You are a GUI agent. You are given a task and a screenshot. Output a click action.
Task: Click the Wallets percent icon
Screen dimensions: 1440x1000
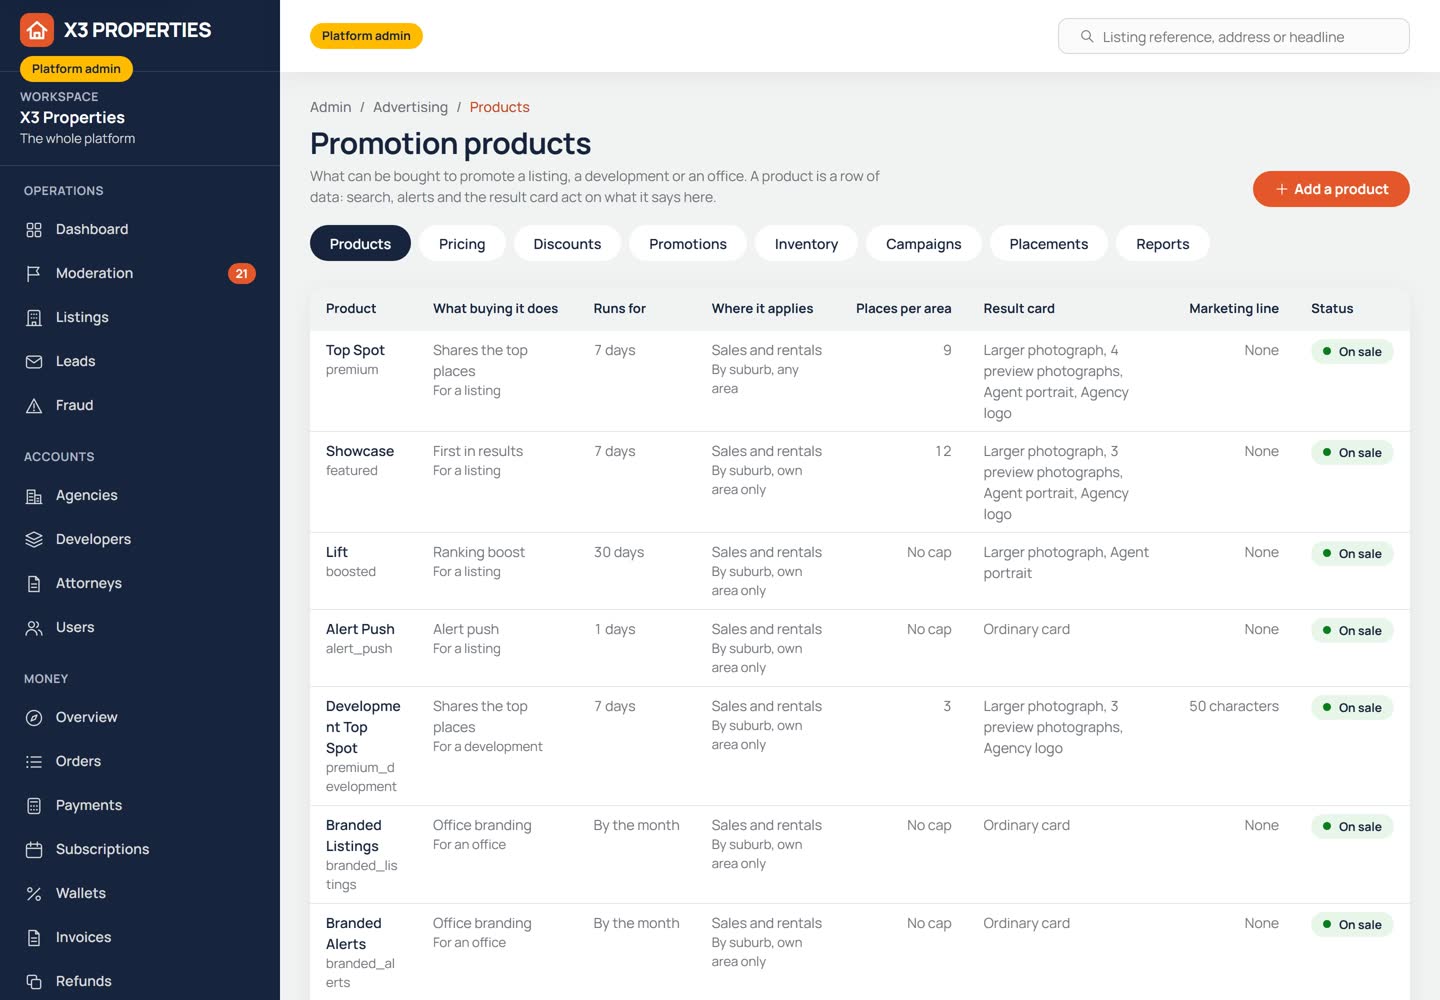click(34, 894)
